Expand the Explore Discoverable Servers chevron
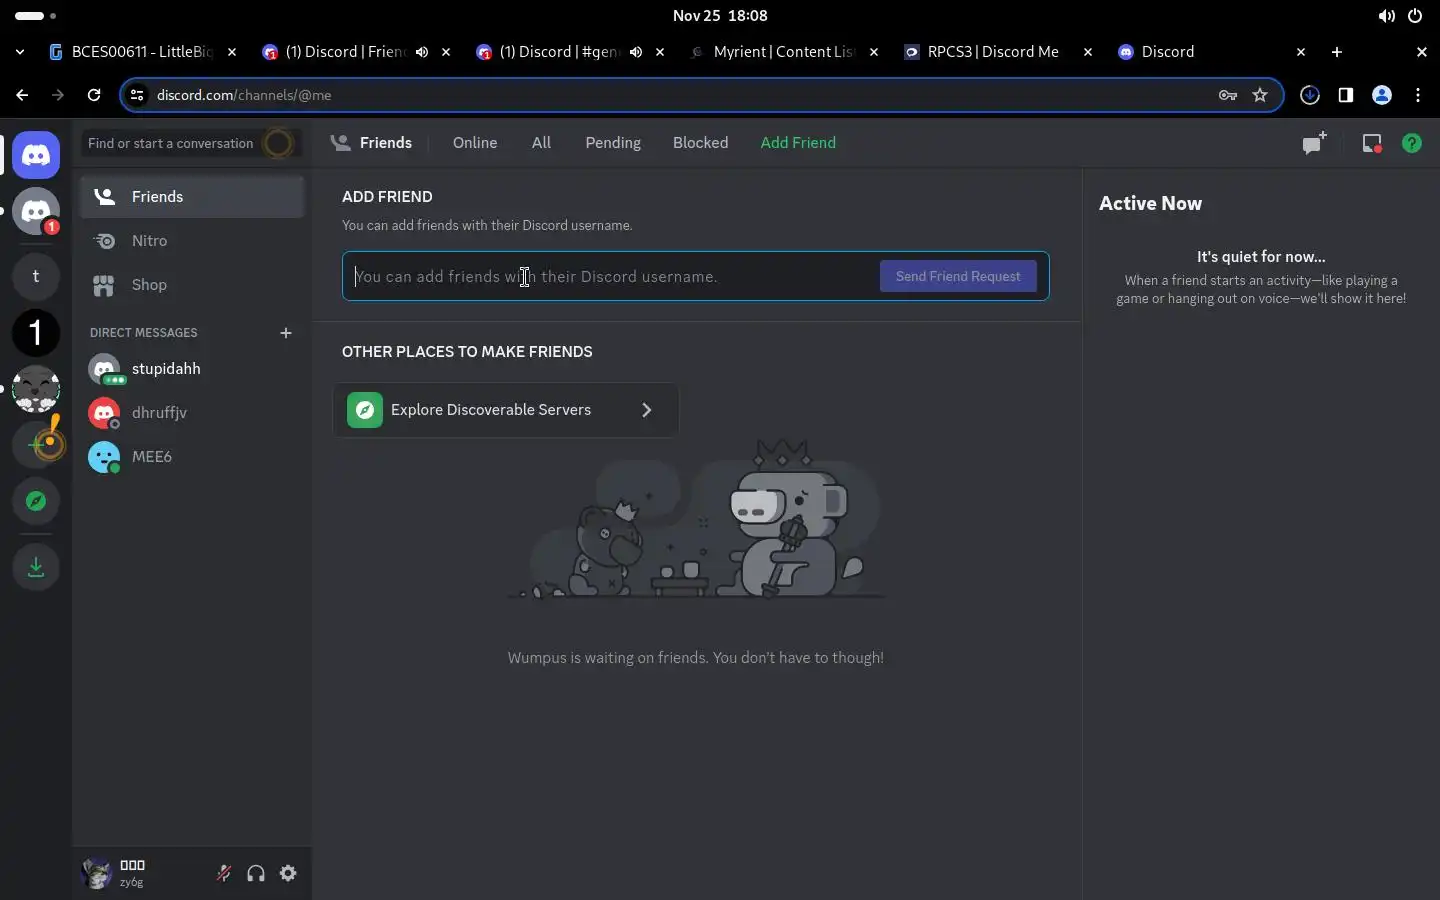Image resolution: width=1440 pixels, height=900 pixels. click(647, 410)
